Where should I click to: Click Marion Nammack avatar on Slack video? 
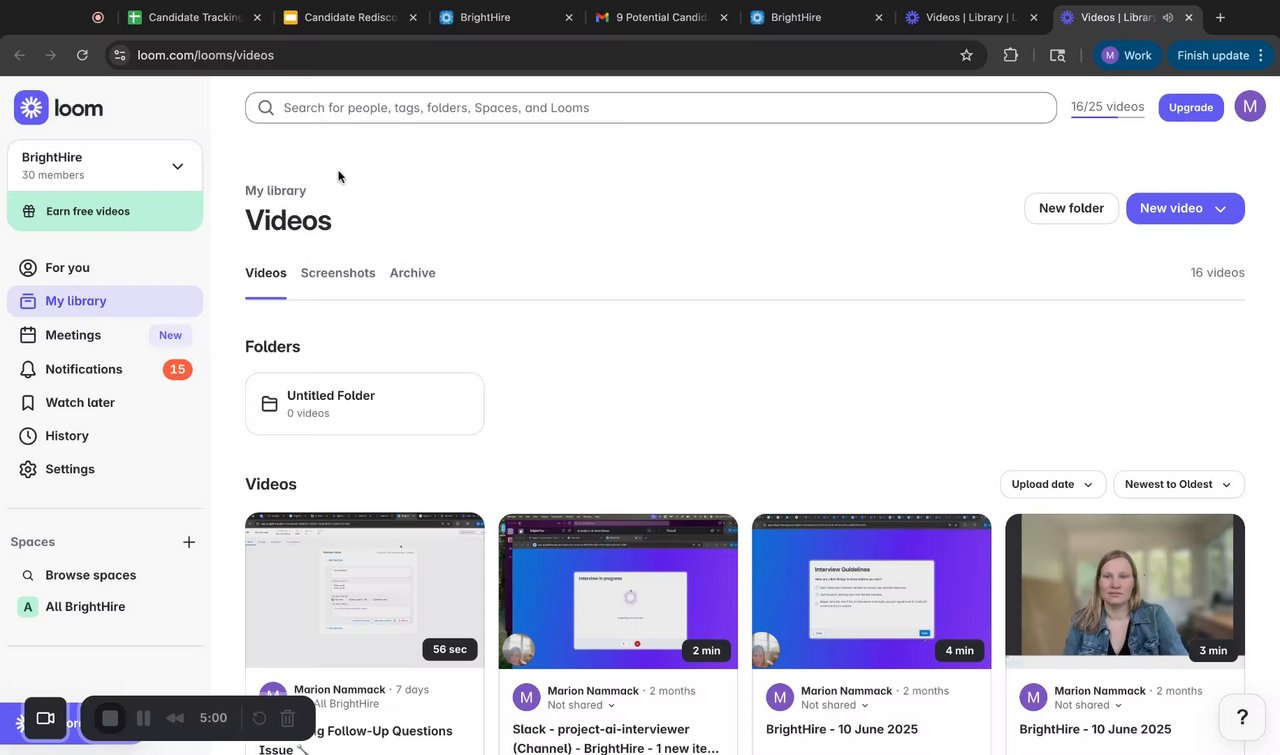click(x=527, y=697)
